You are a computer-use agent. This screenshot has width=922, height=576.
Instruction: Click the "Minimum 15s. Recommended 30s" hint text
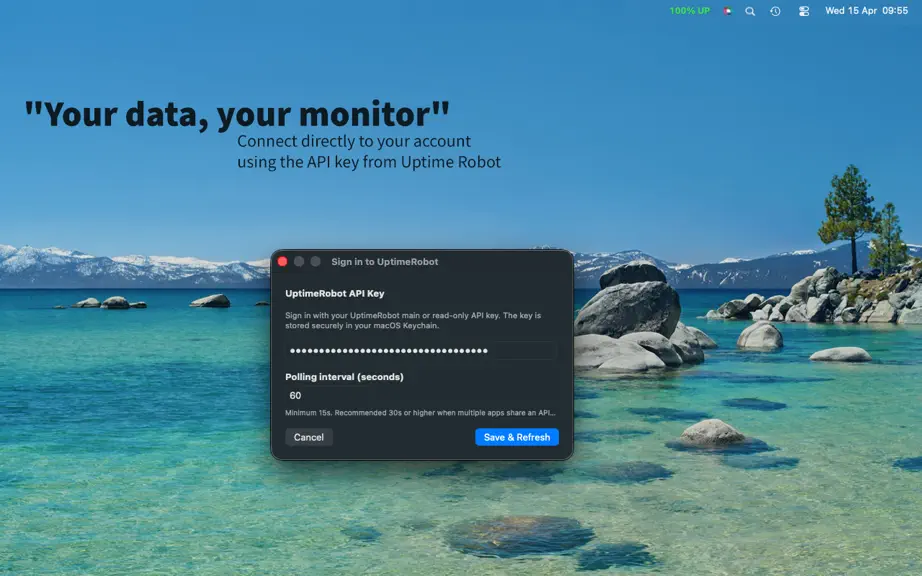(420, 413)
